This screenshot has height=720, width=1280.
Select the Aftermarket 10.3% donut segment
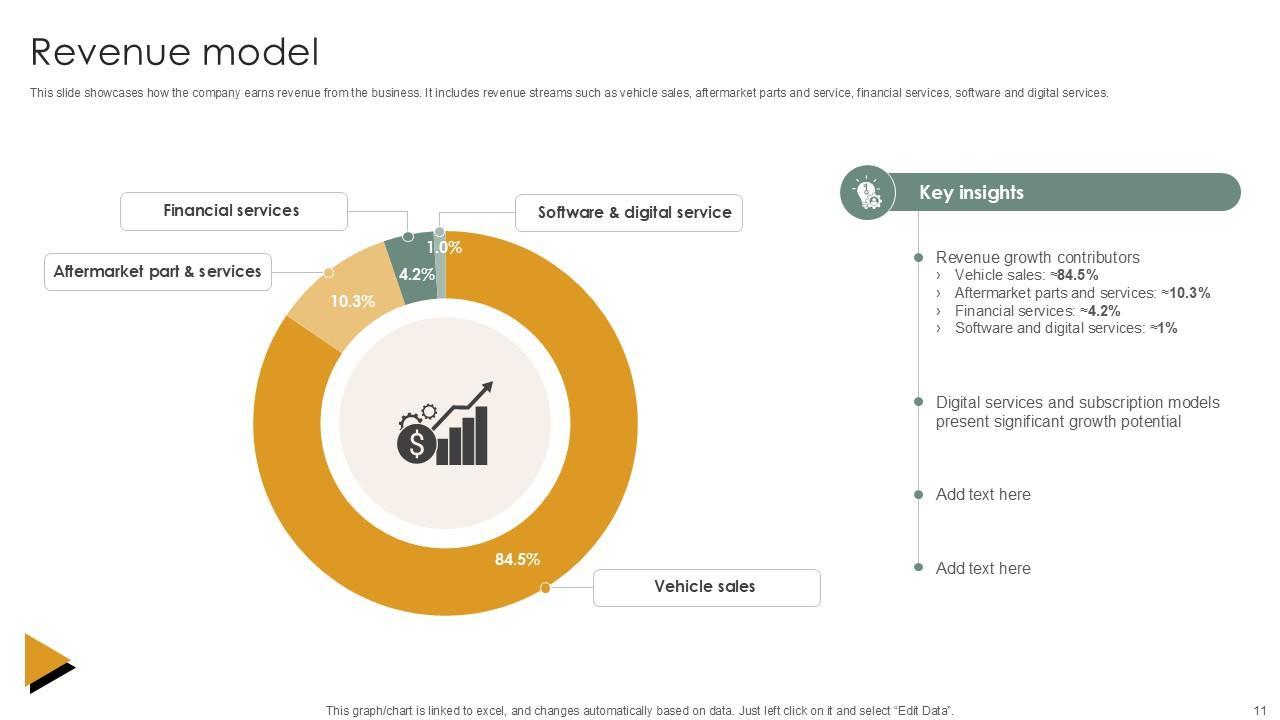click(x=345, y=297)
